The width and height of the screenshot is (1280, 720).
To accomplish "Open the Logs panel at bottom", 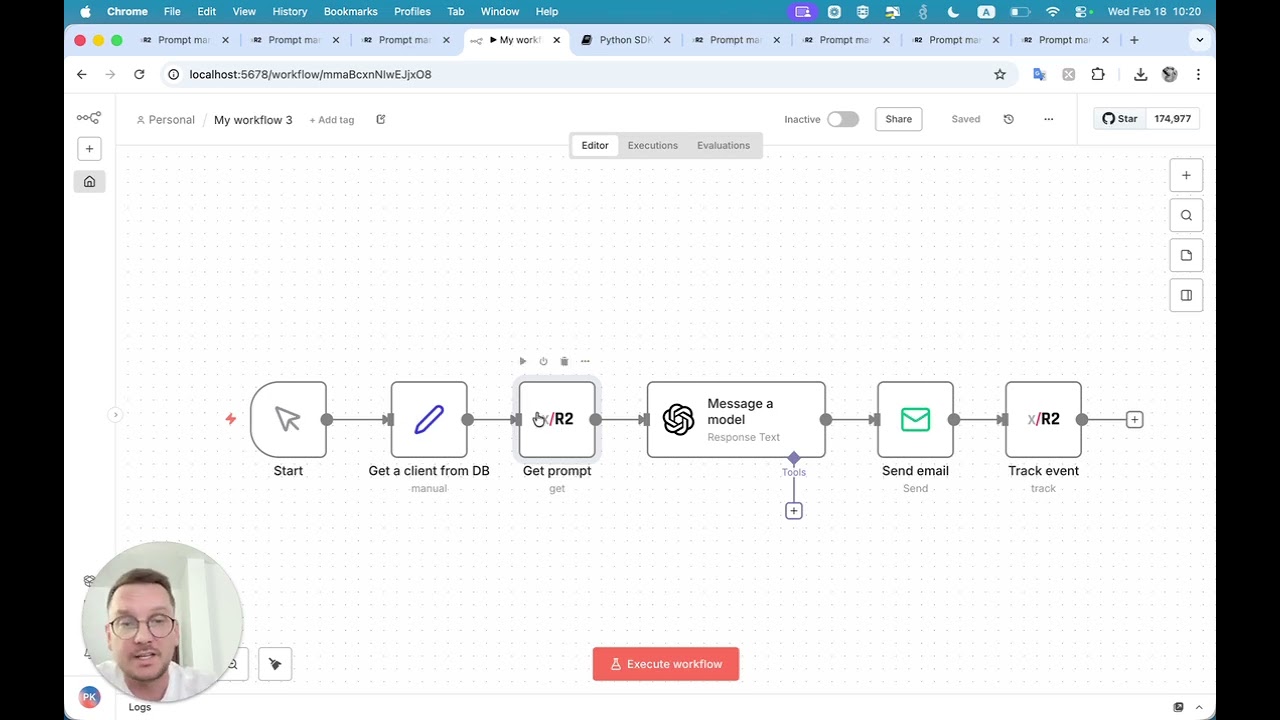I will coord(140,707).
